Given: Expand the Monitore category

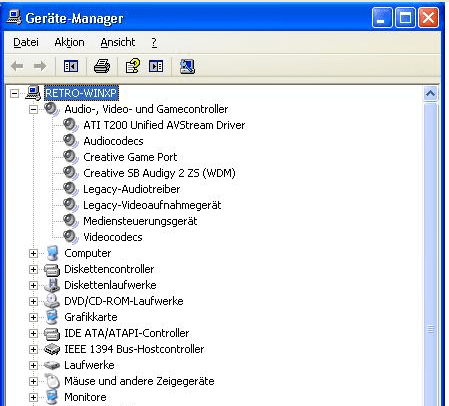Looking at the screenshot, I should click(33, 397).
